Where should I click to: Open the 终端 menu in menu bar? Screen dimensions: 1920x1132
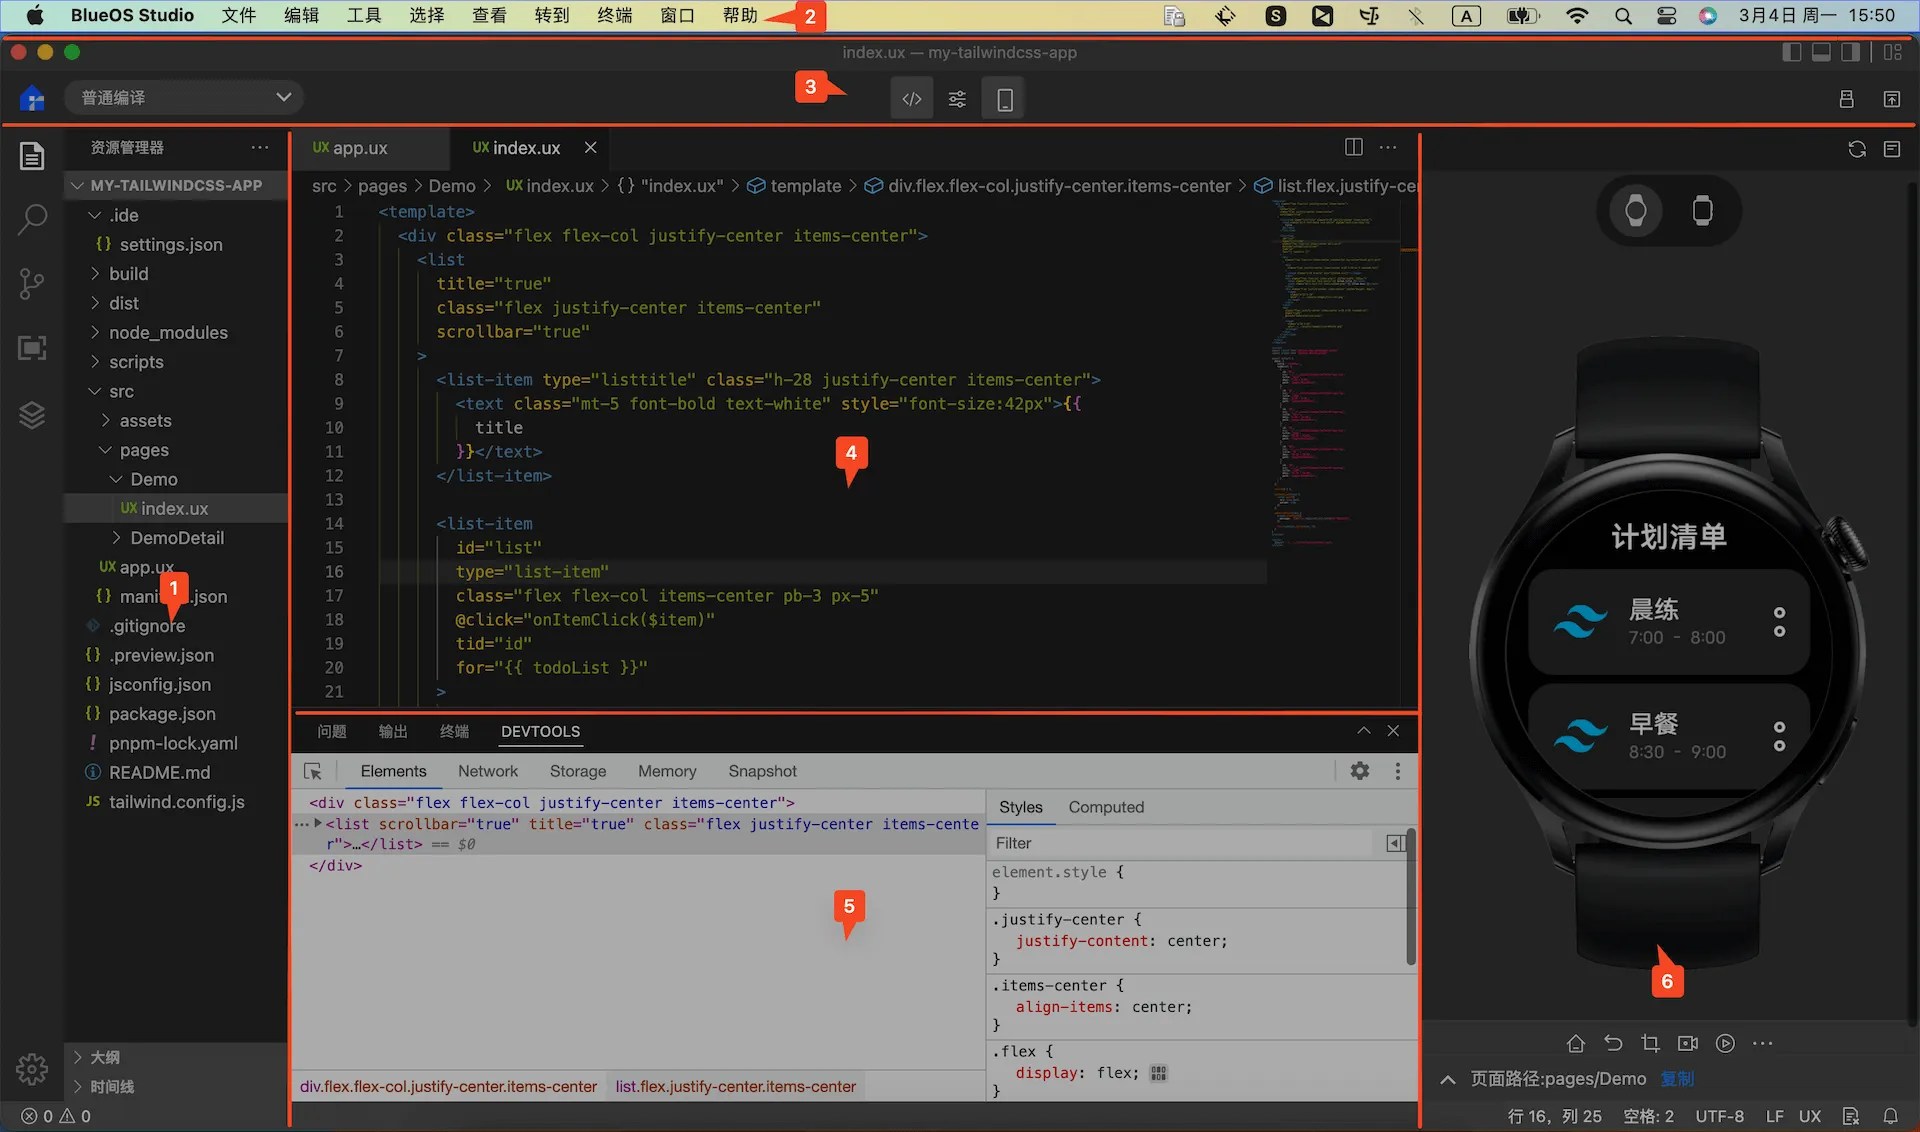614,15
